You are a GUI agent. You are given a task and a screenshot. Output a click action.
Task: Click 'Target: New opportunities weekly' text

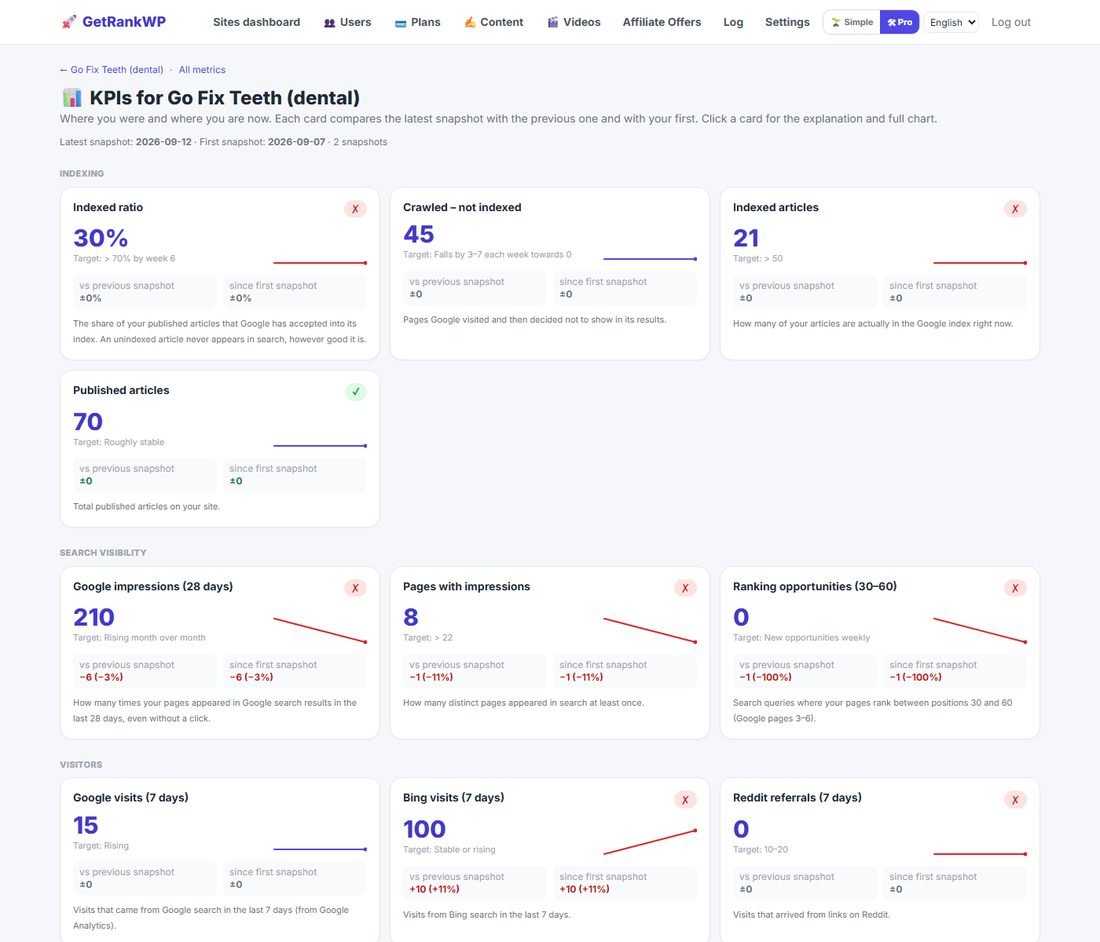[x=801, y=638]
